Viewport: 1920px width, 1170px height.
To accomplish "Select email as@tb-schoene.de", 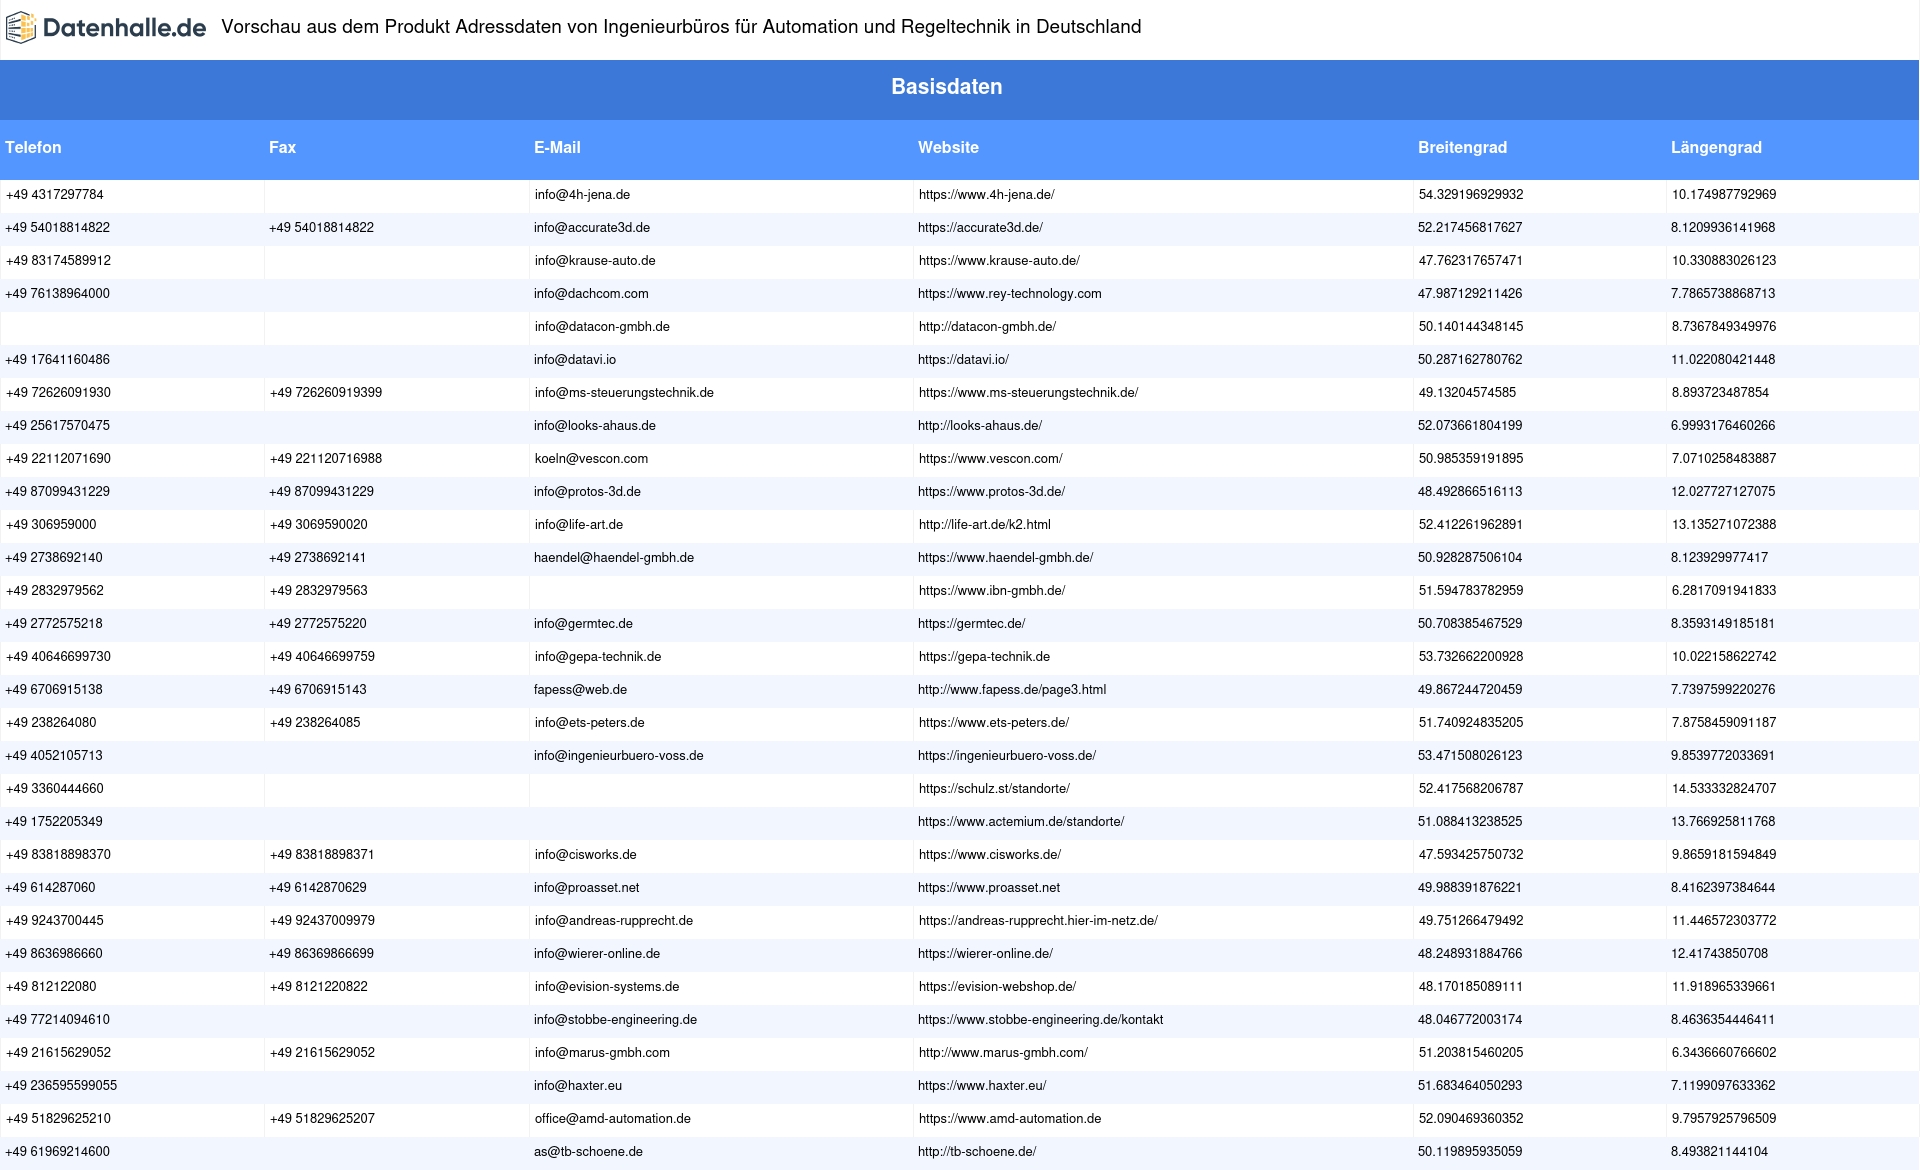I will 588,1152.
